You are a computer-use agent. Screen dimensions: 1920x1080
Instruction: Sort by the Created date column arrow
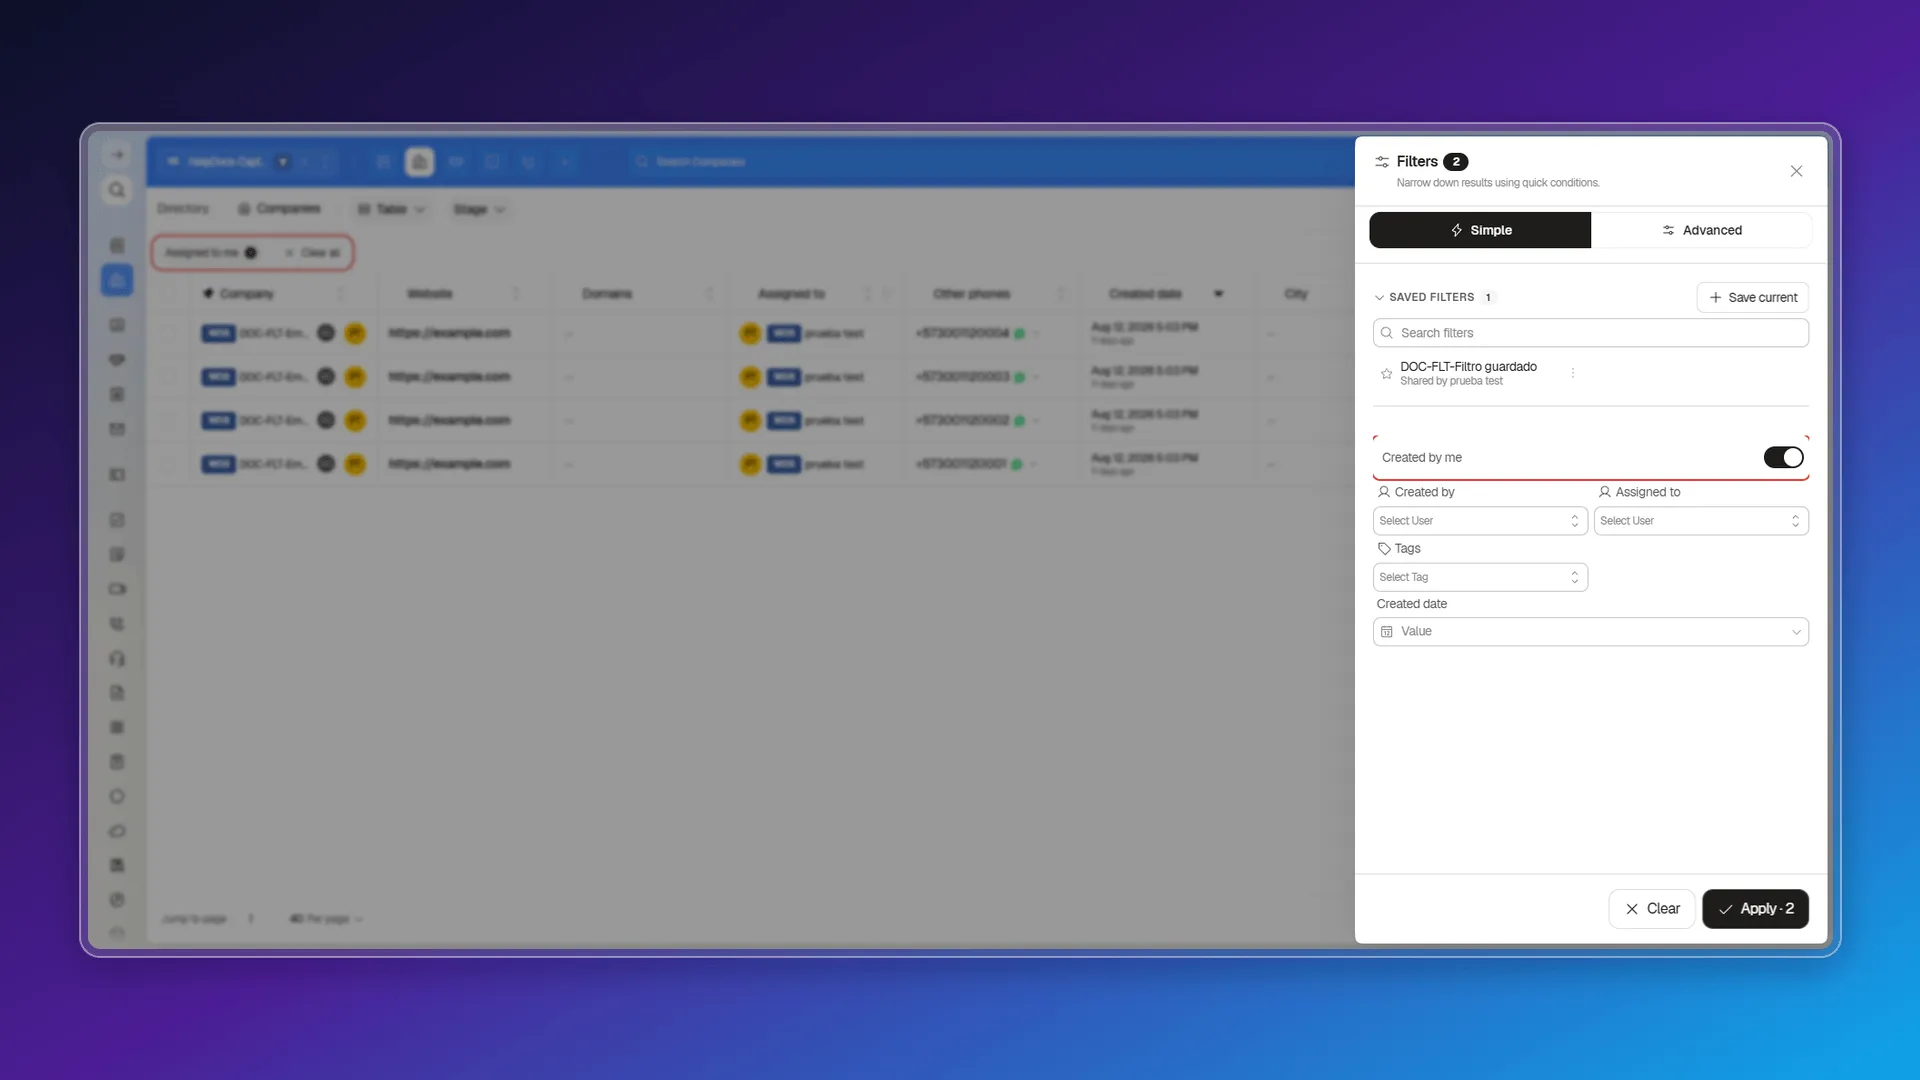coord(1218,294)
